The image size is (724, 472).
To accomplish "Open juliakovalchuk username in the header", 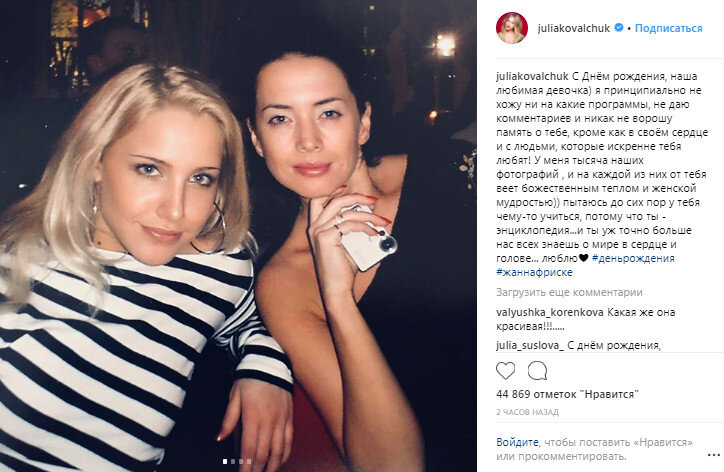I will 573,28.
